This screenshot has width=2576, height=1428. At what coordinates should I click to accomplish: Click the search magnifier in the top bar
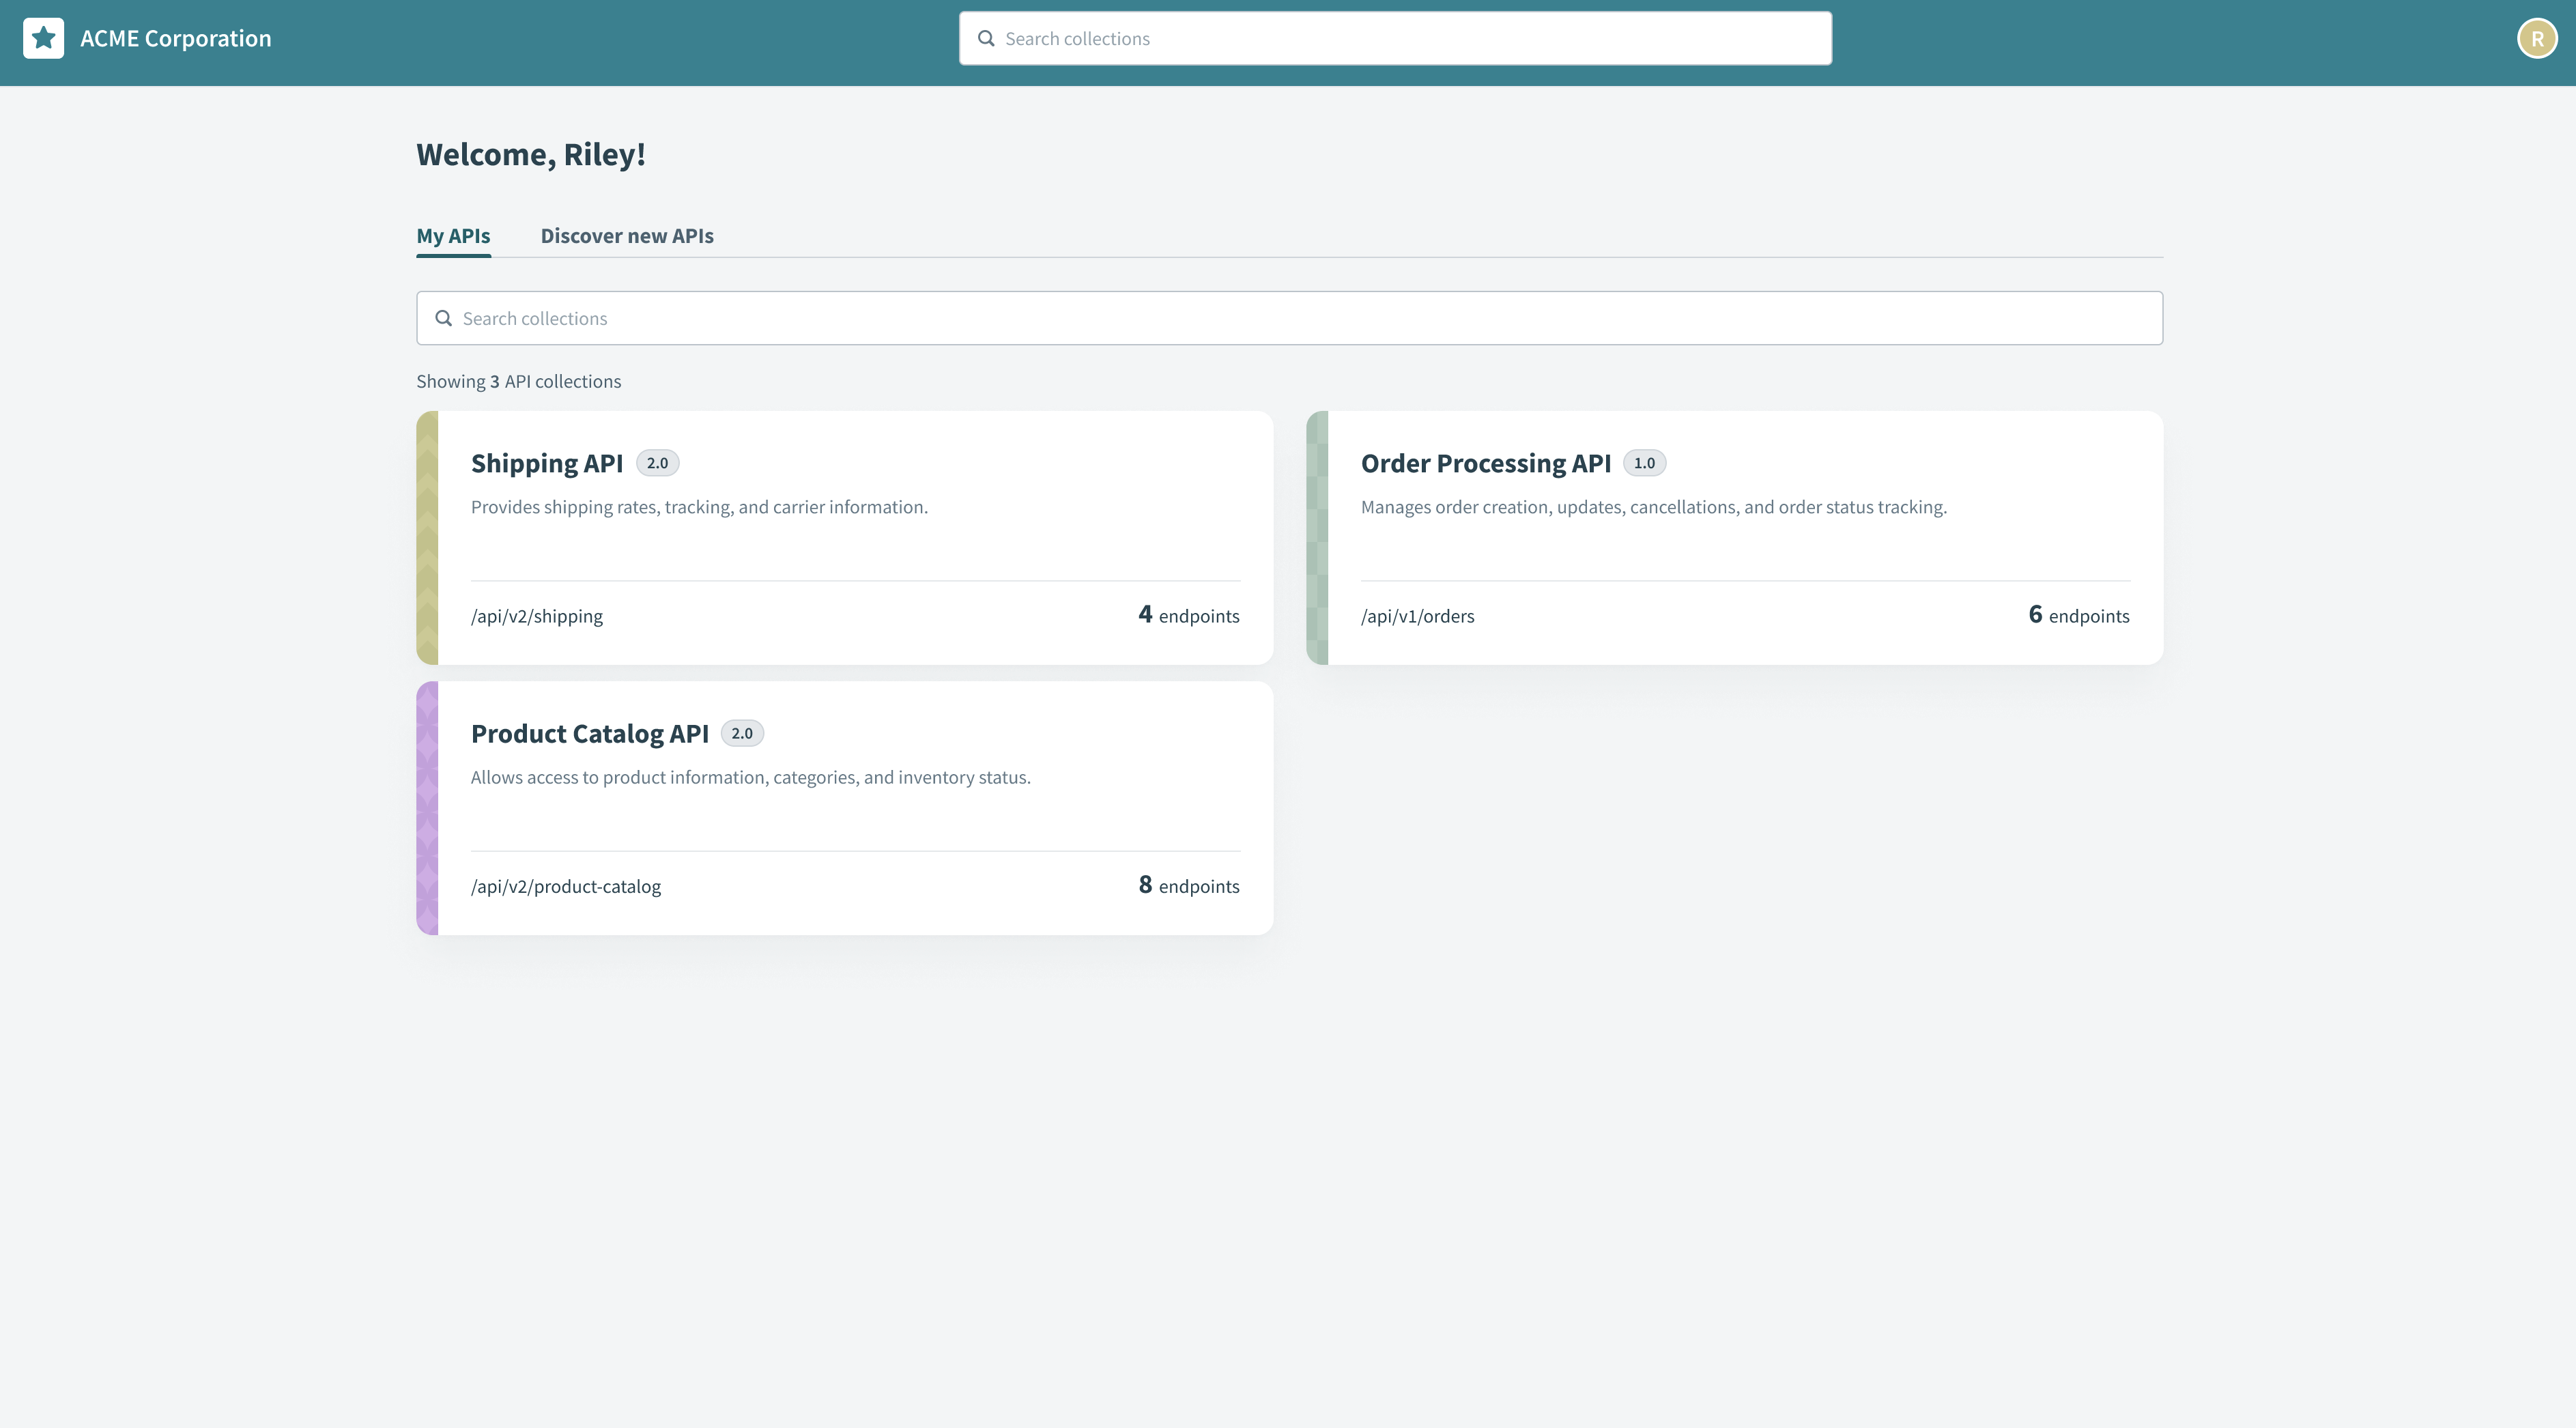(x=987, y=38)
